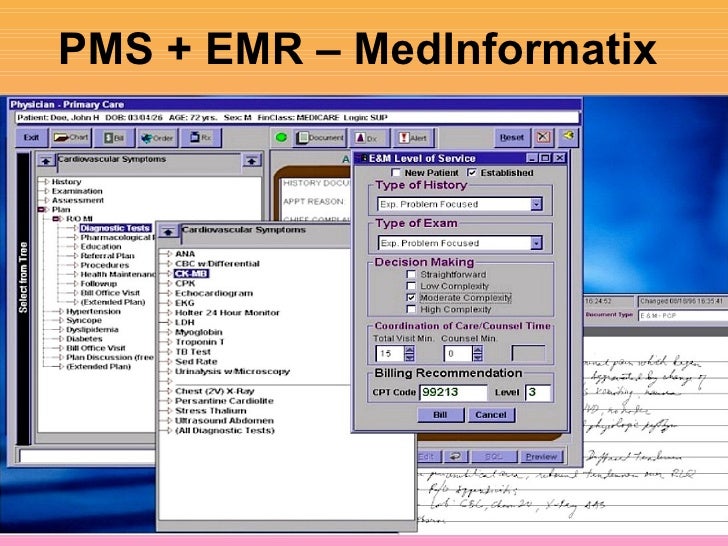
Task: Click the up arrow left of Cardiovascular Symptoms
Action: [x=46, y=161]
